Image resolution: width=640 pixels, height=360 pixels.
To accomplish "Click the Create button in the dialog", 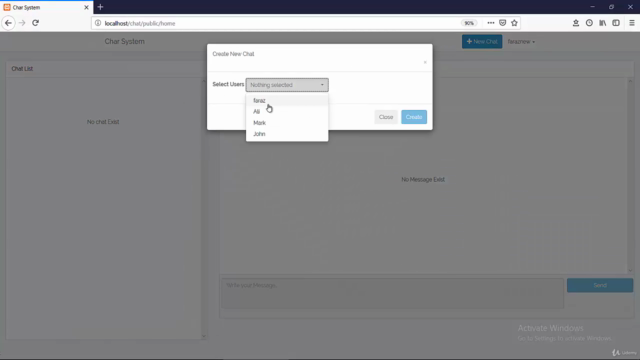I will 414,117.
